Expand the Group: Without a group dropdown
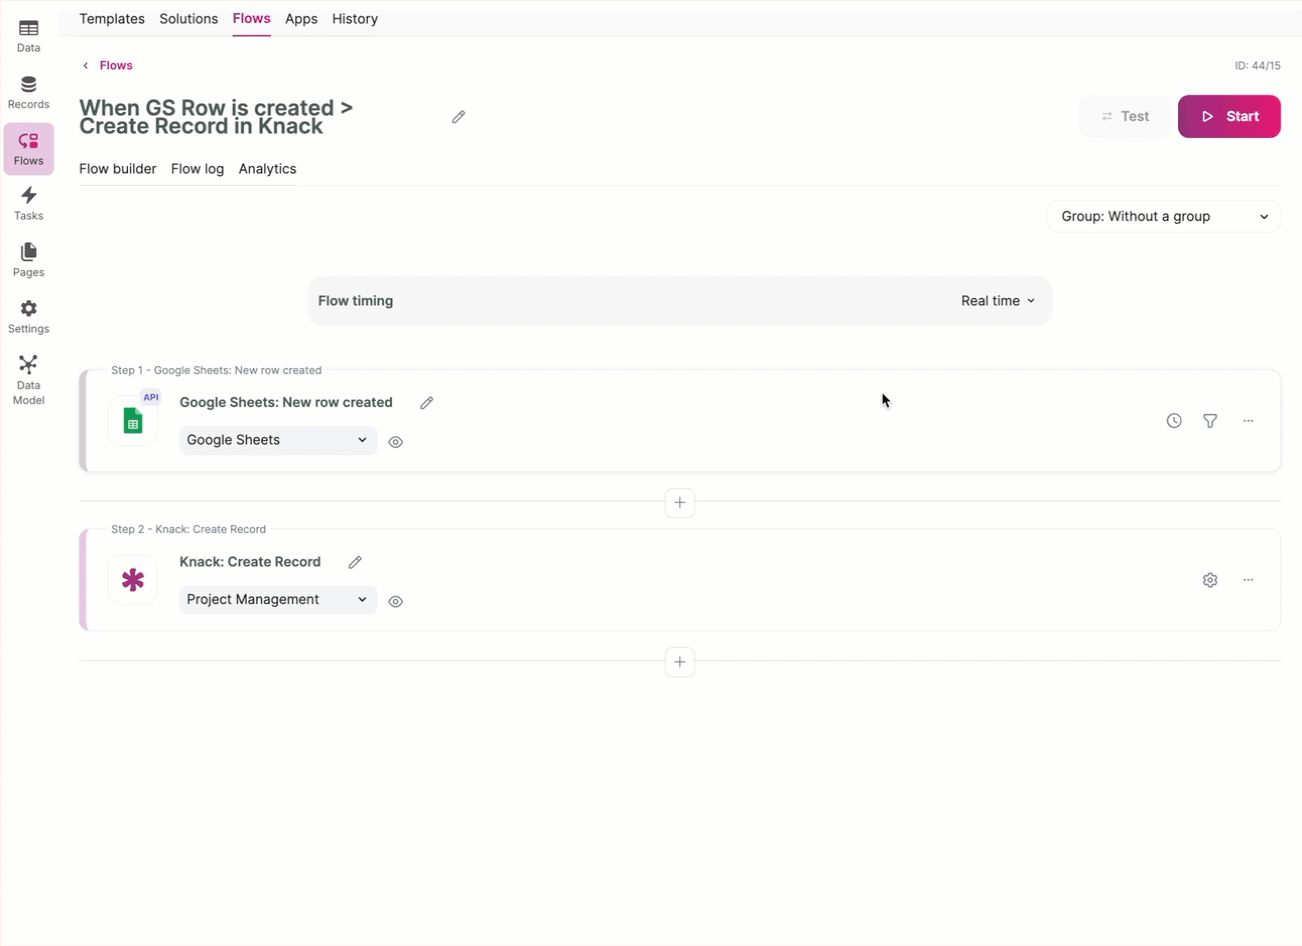Screen dimensions: 1302x946 pyautogui.click(x=1163, y=216)
